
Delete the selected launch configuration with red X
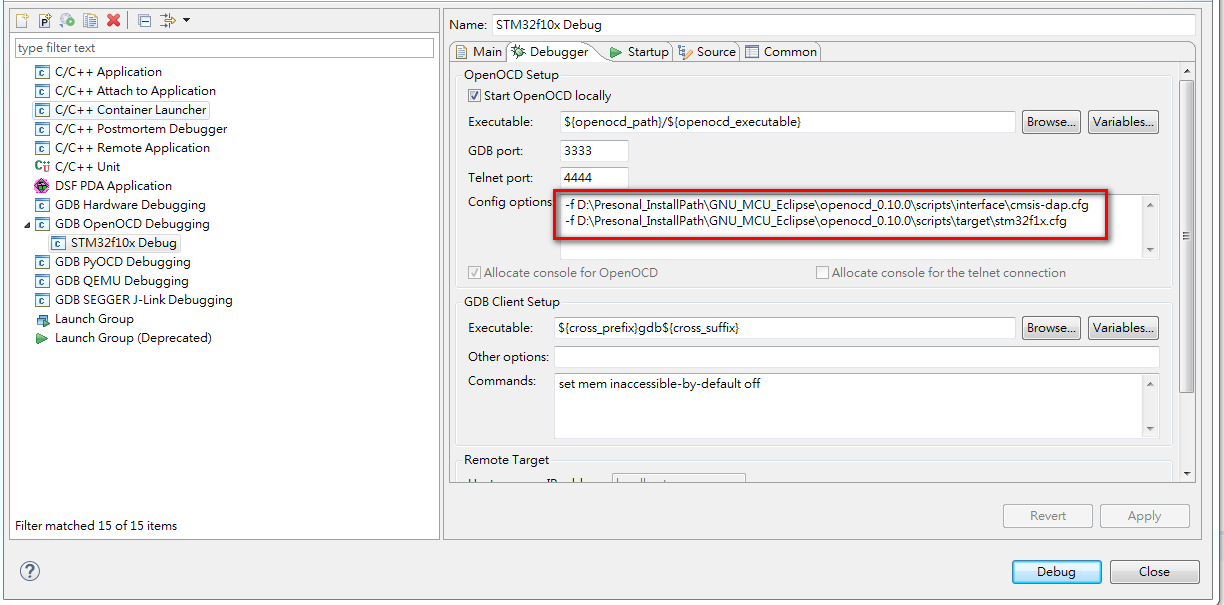pyautogui.click(x=113, y=20)
